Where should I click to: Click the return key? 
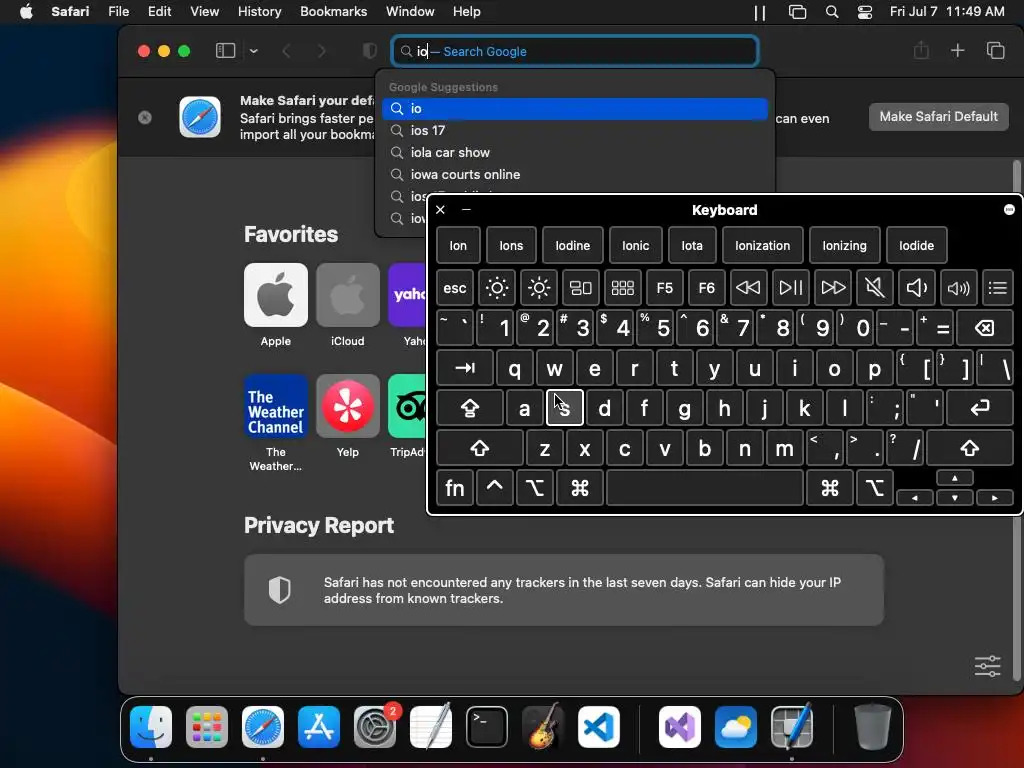click(980, 408)
